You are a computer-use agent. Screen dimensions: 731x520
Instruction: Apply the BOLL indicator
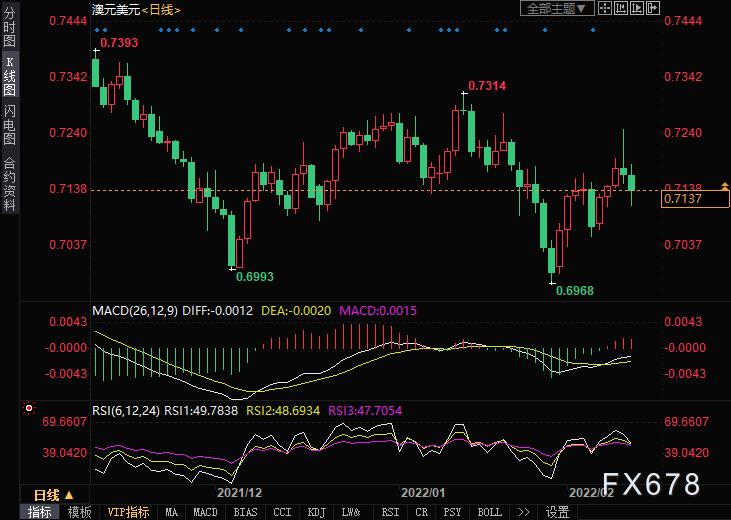tap(490, 512)
